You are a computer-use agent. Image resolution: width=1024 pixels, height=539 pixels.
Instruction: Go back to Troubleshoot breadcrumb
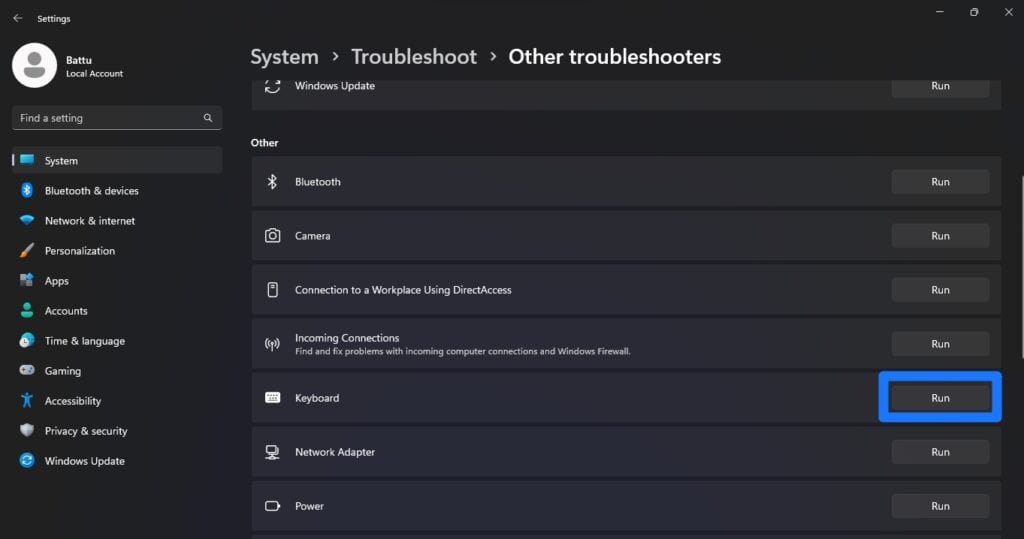click(413, 57)
